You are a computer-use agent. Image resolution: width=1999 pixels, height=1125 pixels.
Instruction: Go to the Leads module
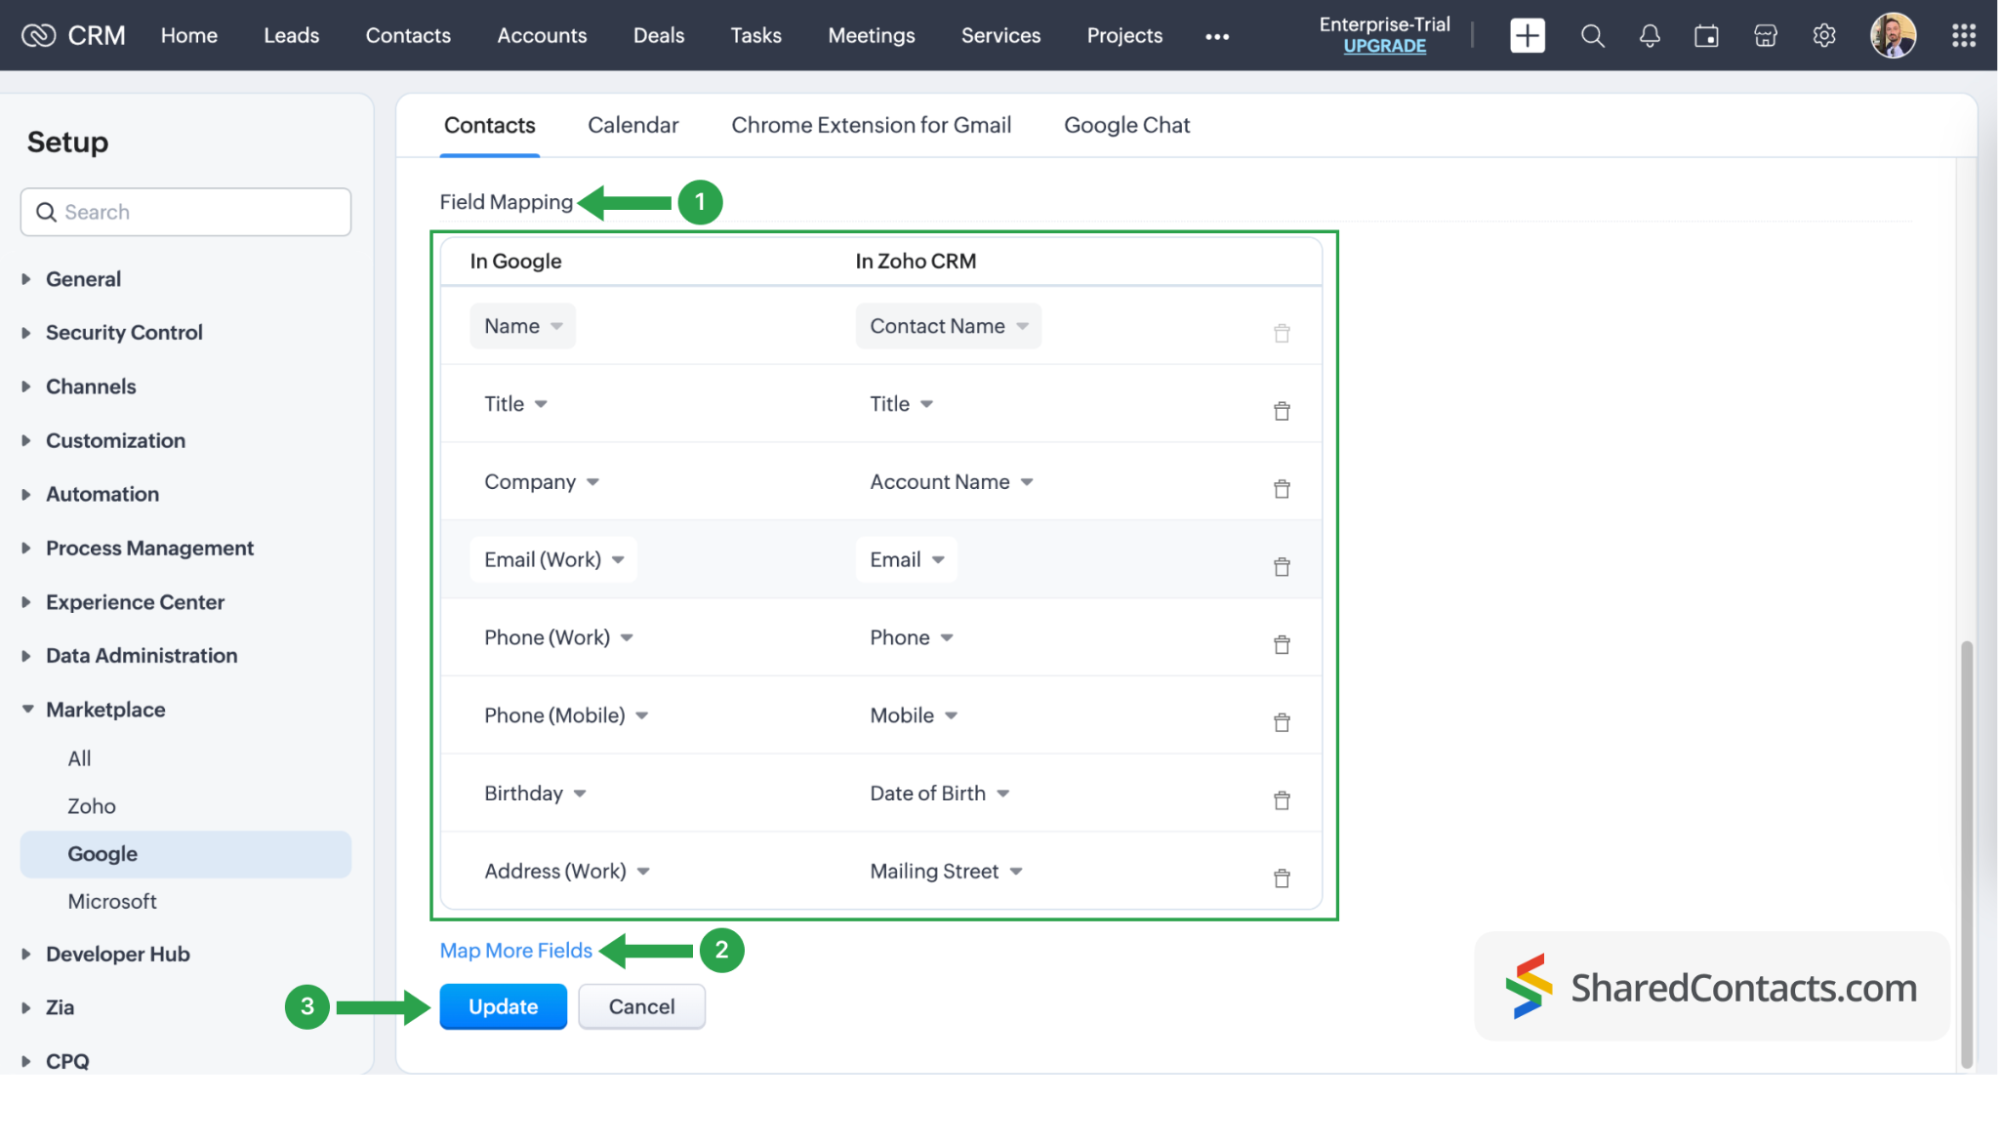[x=291, y=35]
